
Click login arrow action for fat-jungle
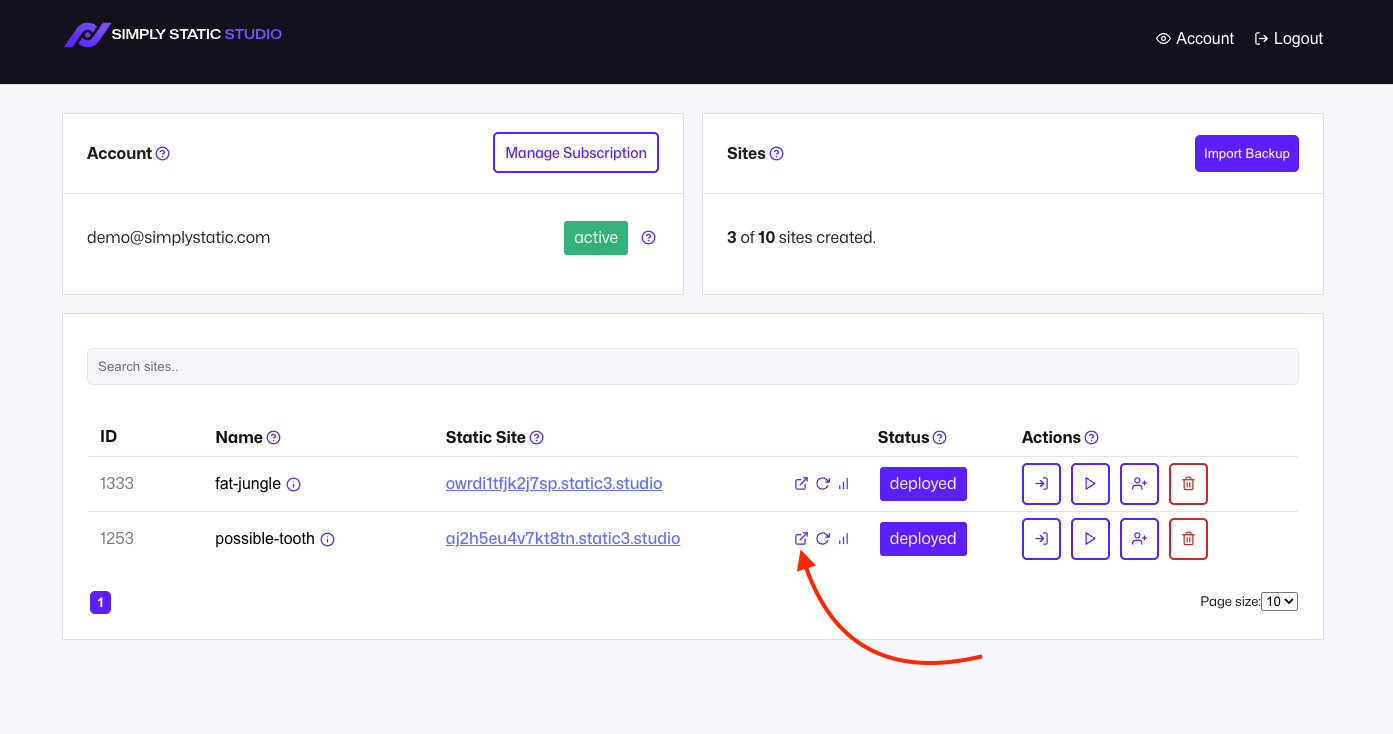pyautogui.click(x=1041, y=484)
